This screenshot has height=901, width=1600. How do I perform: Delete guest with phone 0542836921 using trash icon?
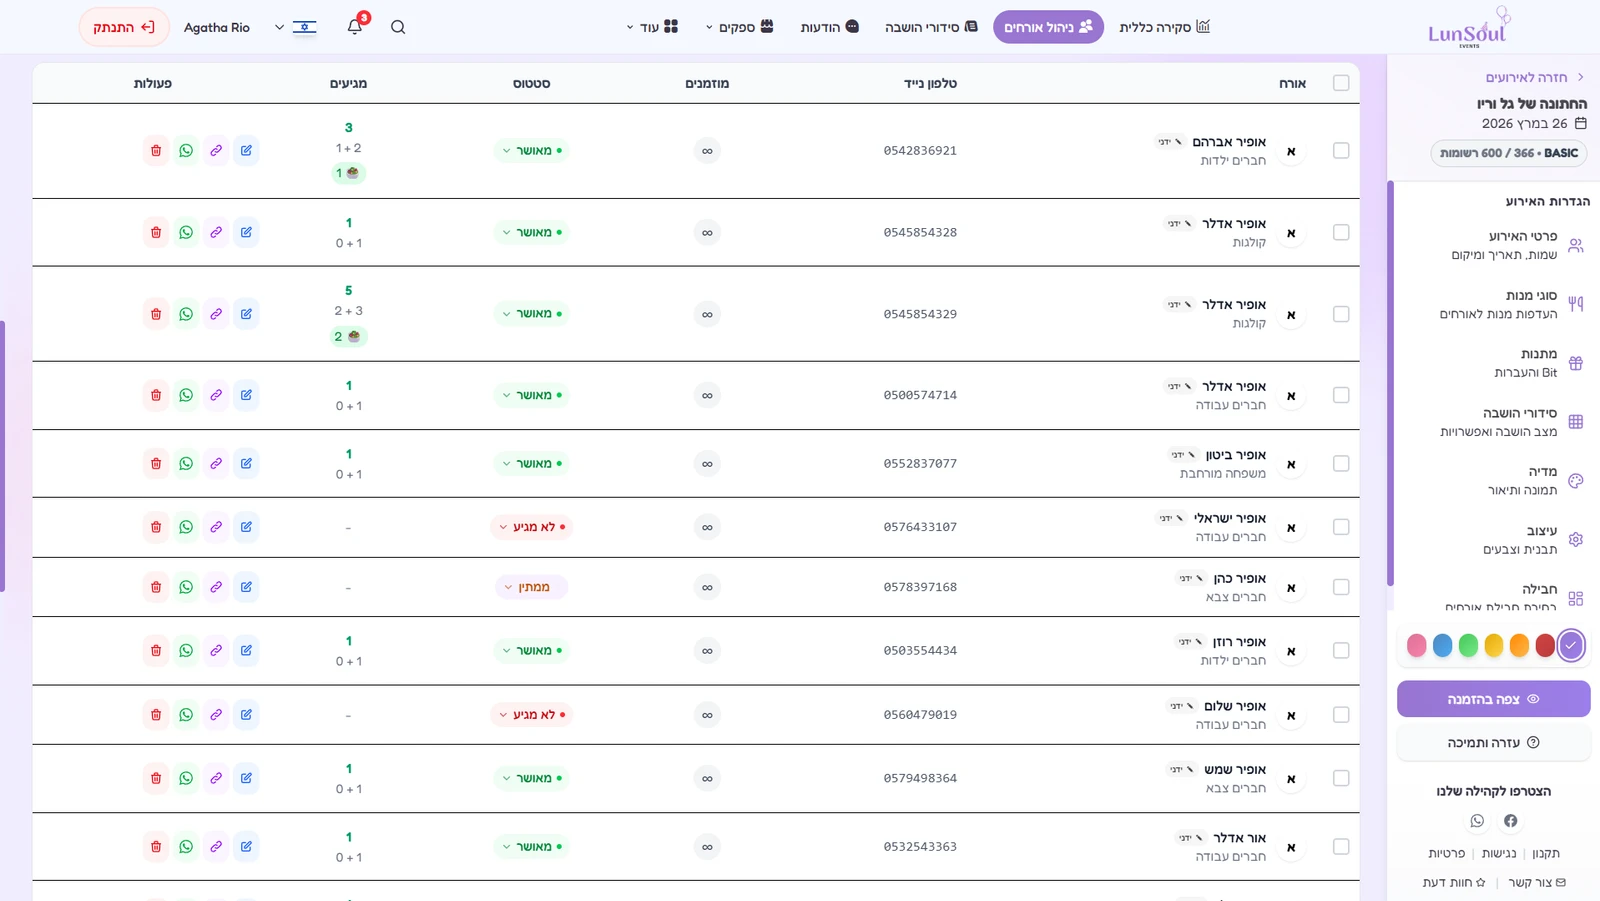pyautogui.click(x=156, y=151)
